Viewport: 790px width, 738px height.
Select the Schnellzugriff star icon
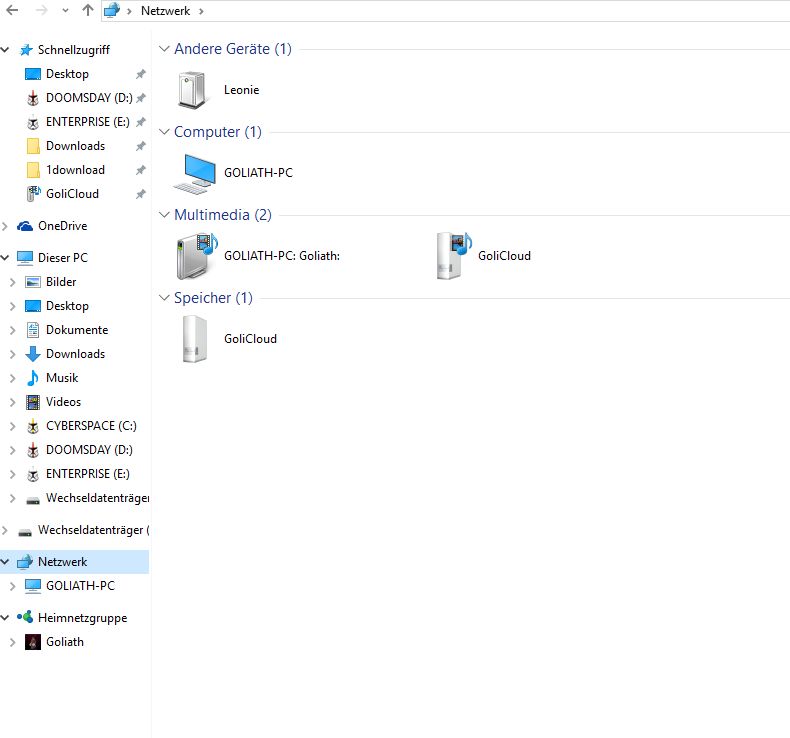(x=26, y=50)
